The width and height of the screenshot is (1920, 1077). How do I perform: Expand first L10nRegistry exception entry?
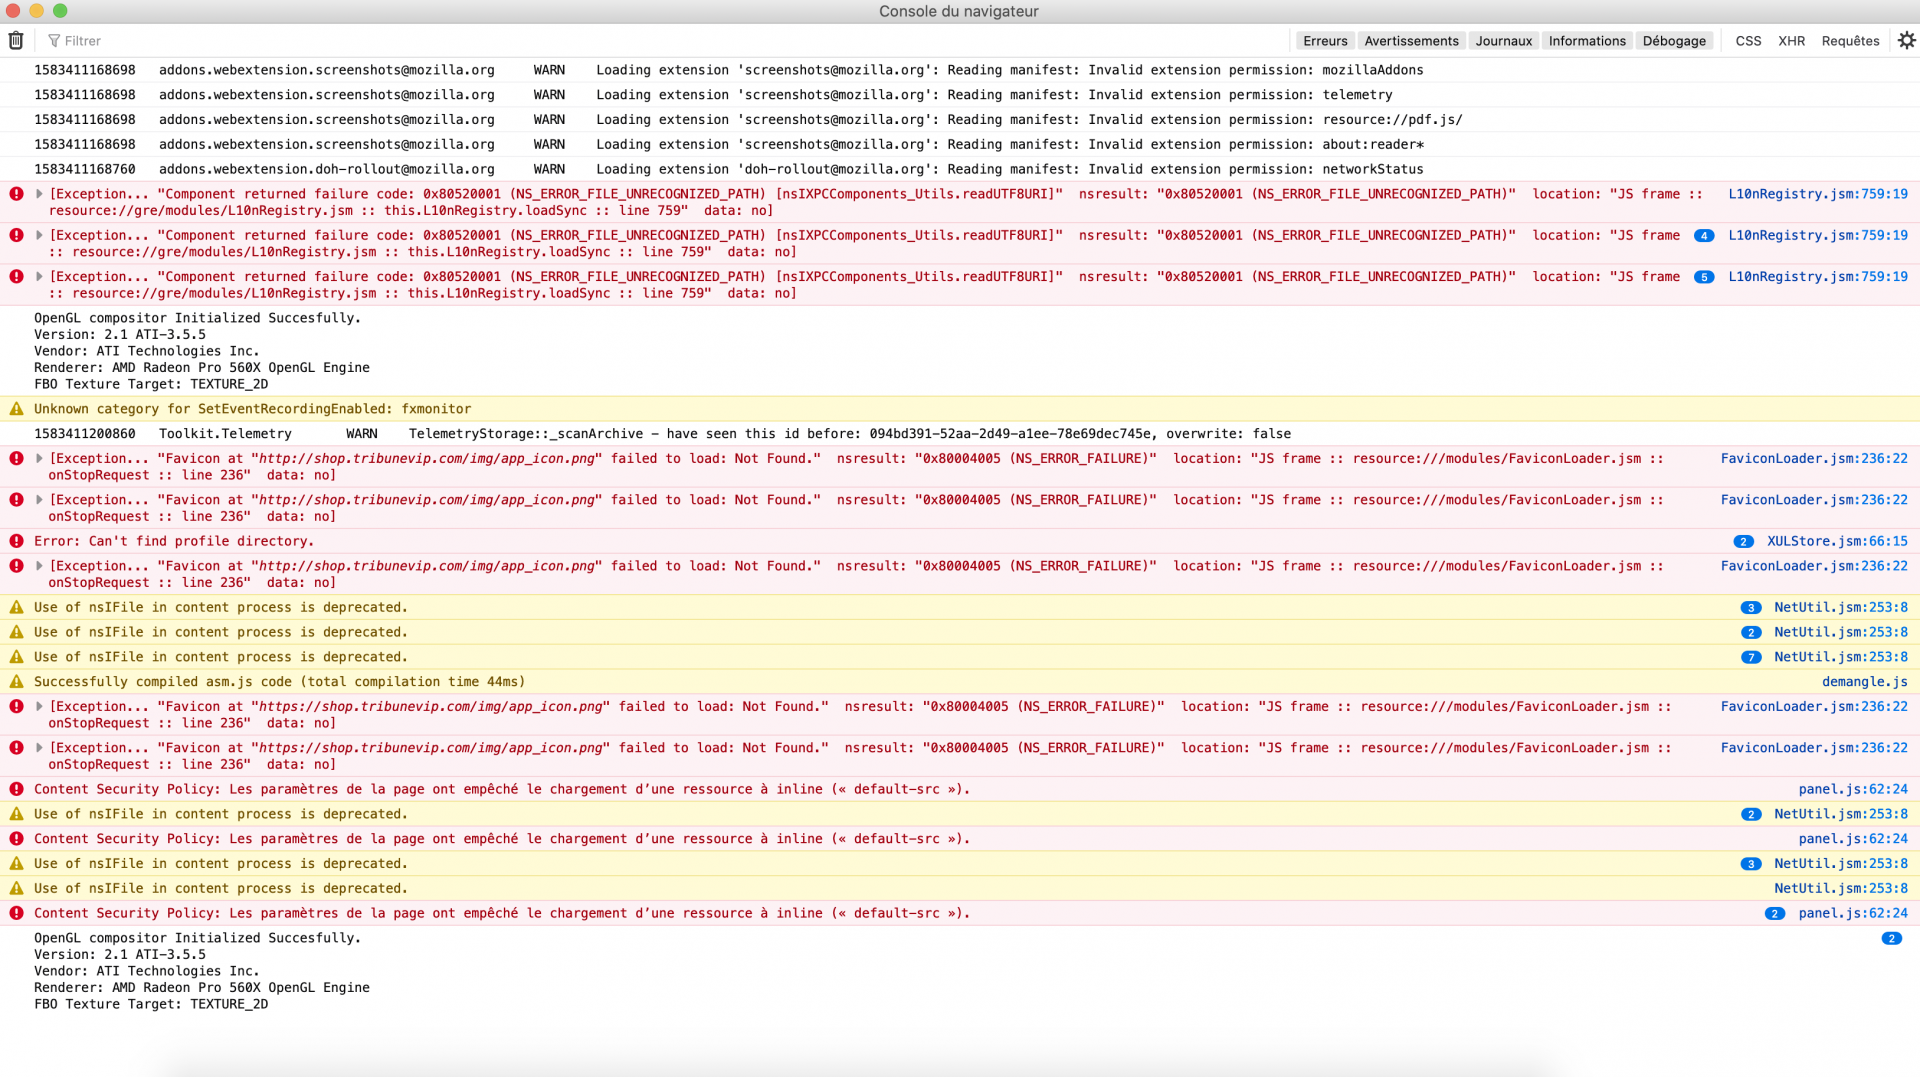click(x=39, y=194)
